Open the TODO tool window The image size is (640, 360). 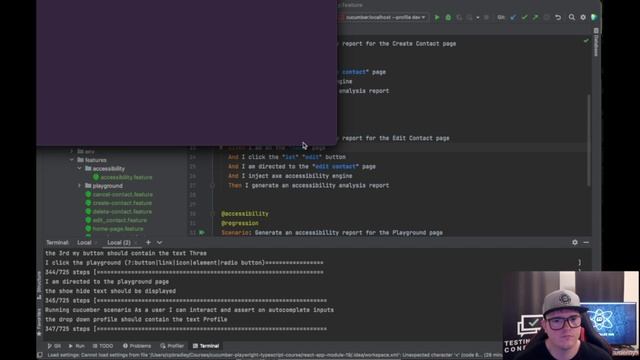[102, 346]
